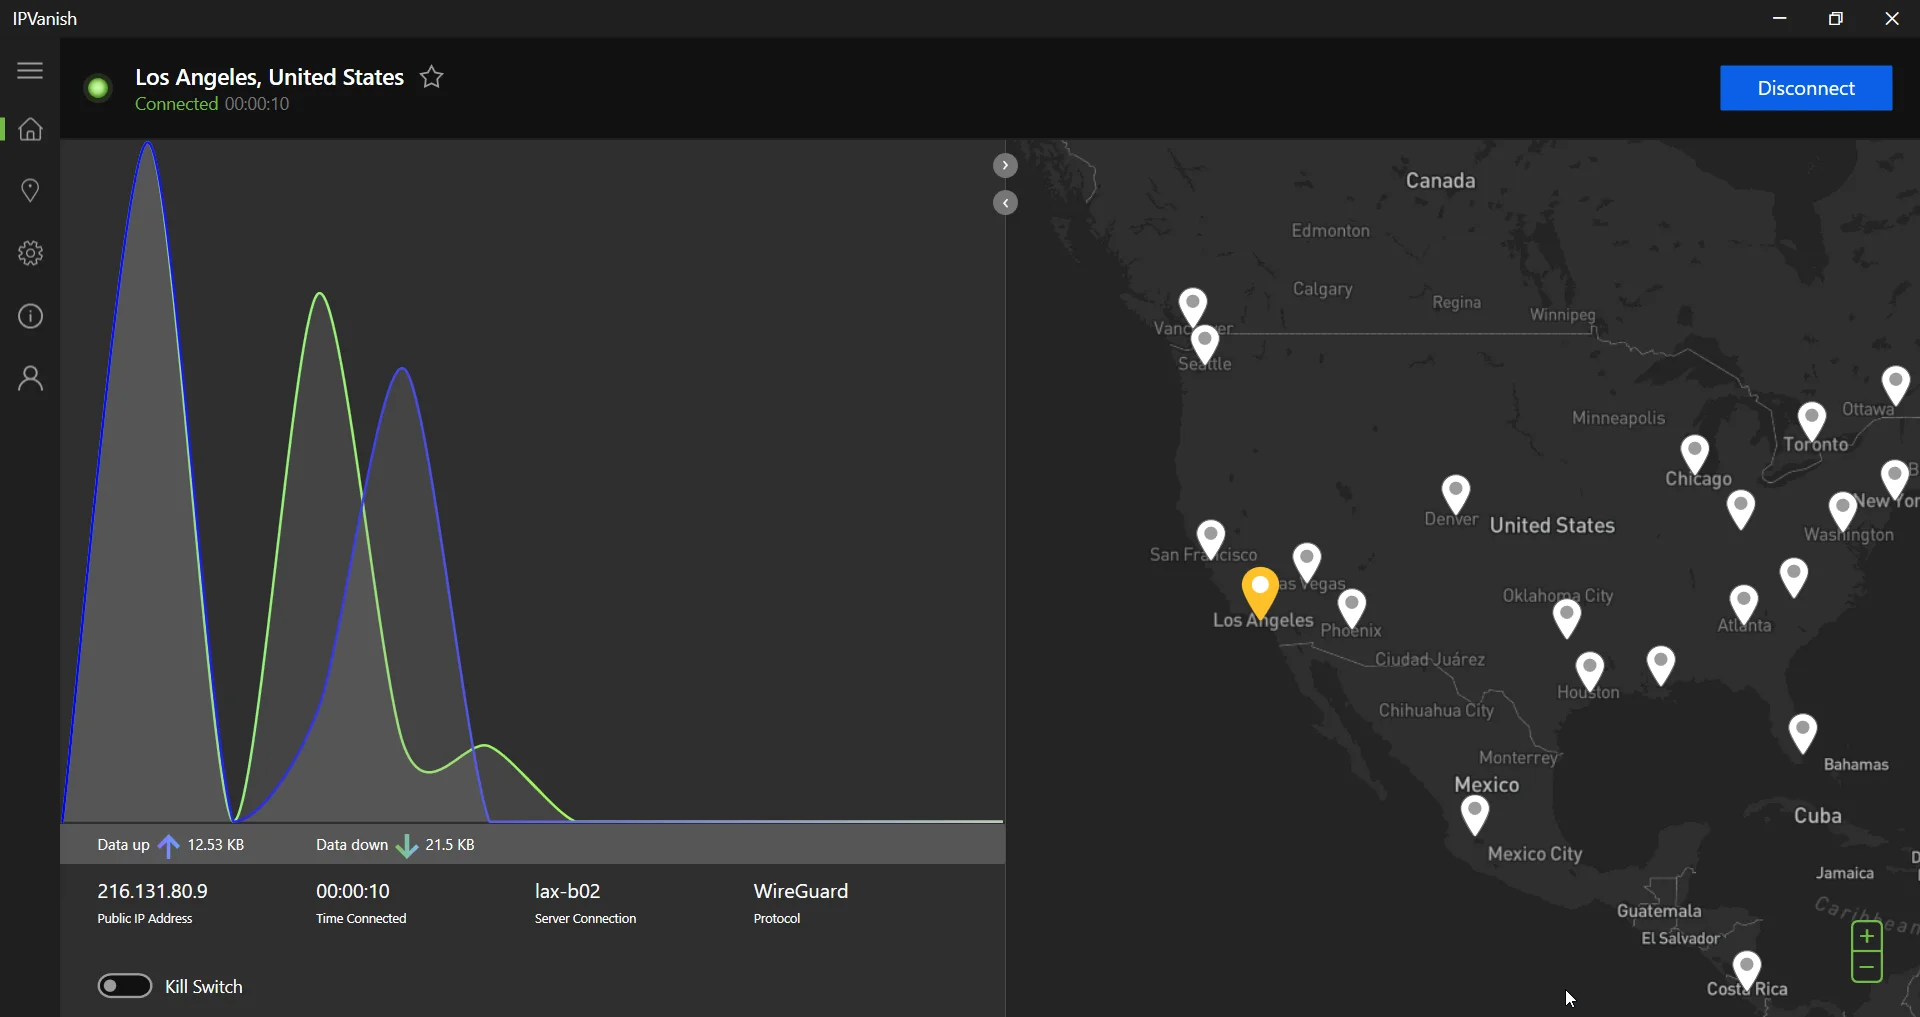
Task: Select the Houston map pin
Action: click(1590, 672)
